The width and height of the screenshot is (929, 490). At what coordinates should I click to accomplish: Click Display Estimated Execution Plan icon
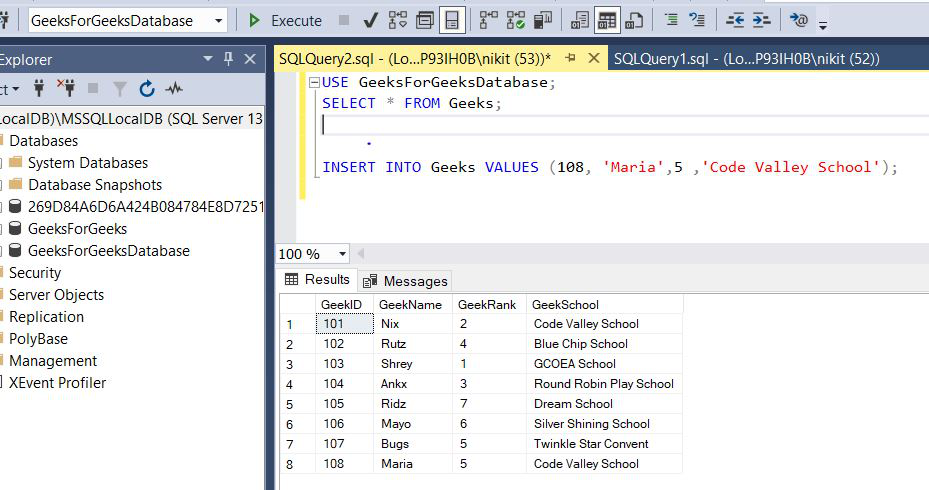397,20
